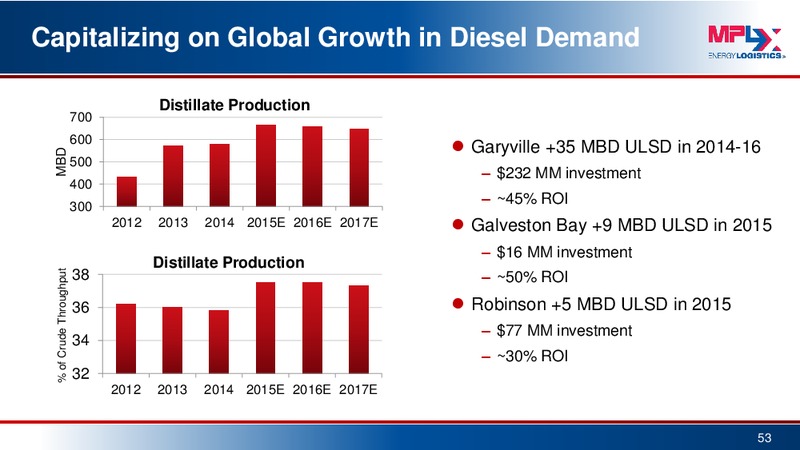This screenshot has height=450, width=800.
Task: Click the 34 value on the percent axis
Action: (81, 340)
